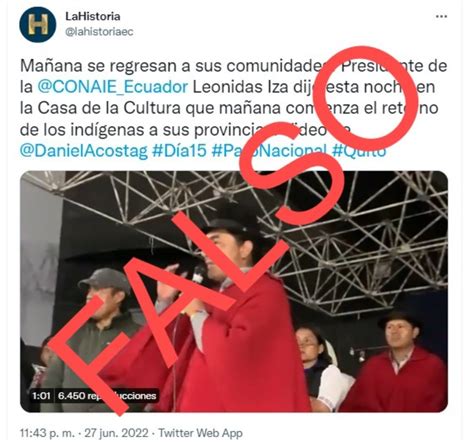Click the 27 jun. 2022 date
The image size is (474, 442).
coord(116,433)
